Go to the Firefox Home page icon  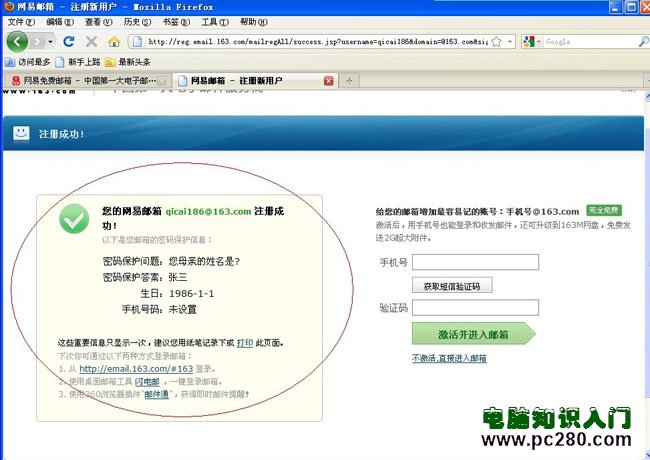tap(114, 42)
